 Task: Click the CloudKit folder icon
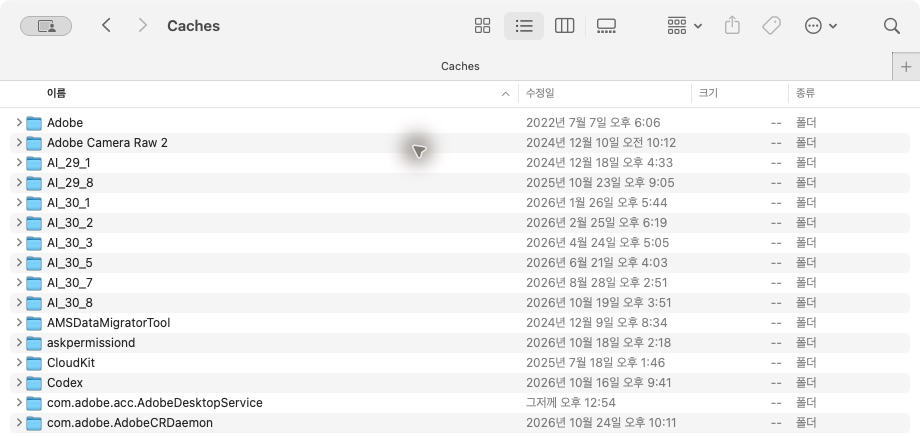[x=34, y=363]
